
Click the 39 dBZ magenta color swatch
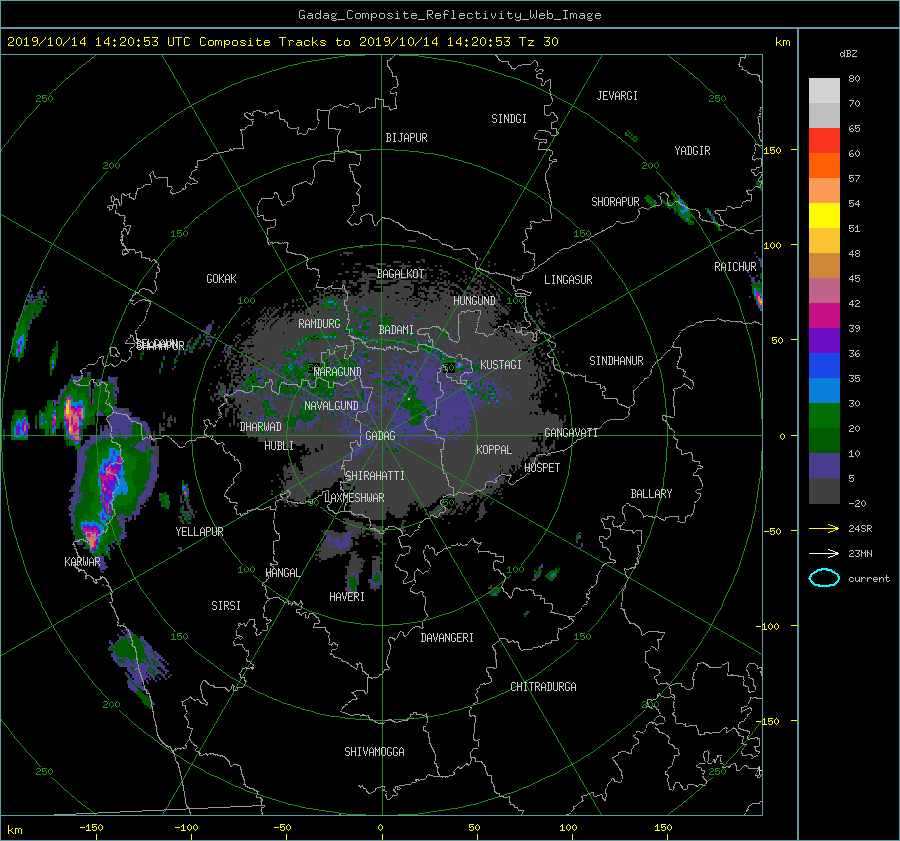pos(824,315)
